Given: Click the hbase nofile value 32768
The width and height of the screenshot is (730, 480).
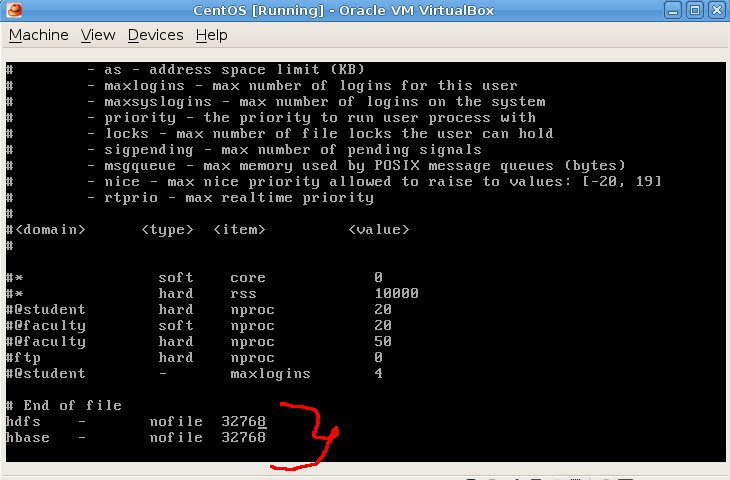Looking at the screenshot, I should (x=243, y=437).
